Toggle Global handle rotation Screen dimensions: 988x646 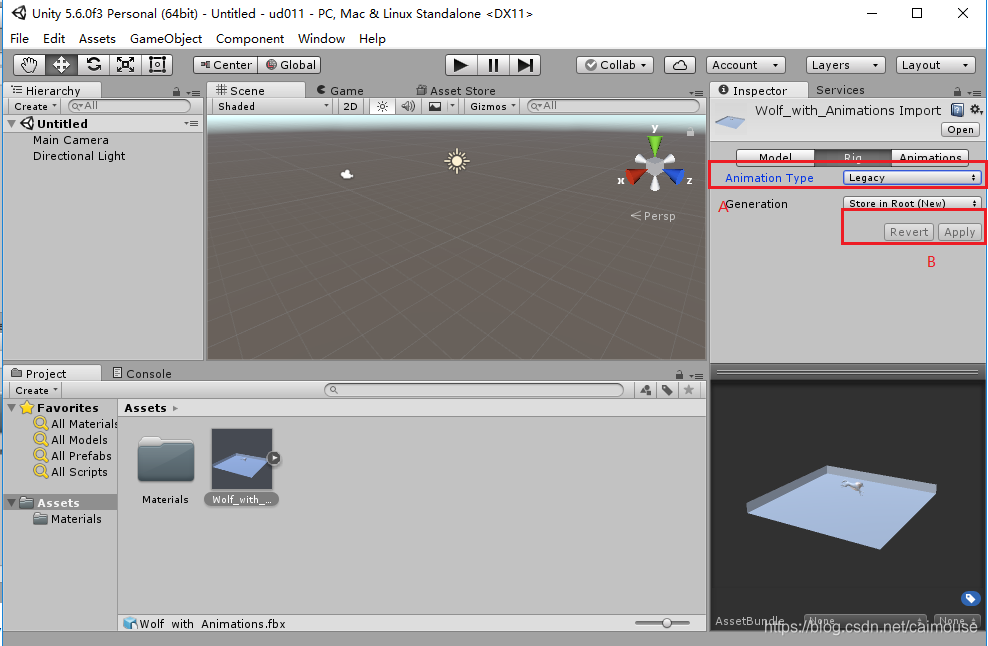click(x=290, y=65)
